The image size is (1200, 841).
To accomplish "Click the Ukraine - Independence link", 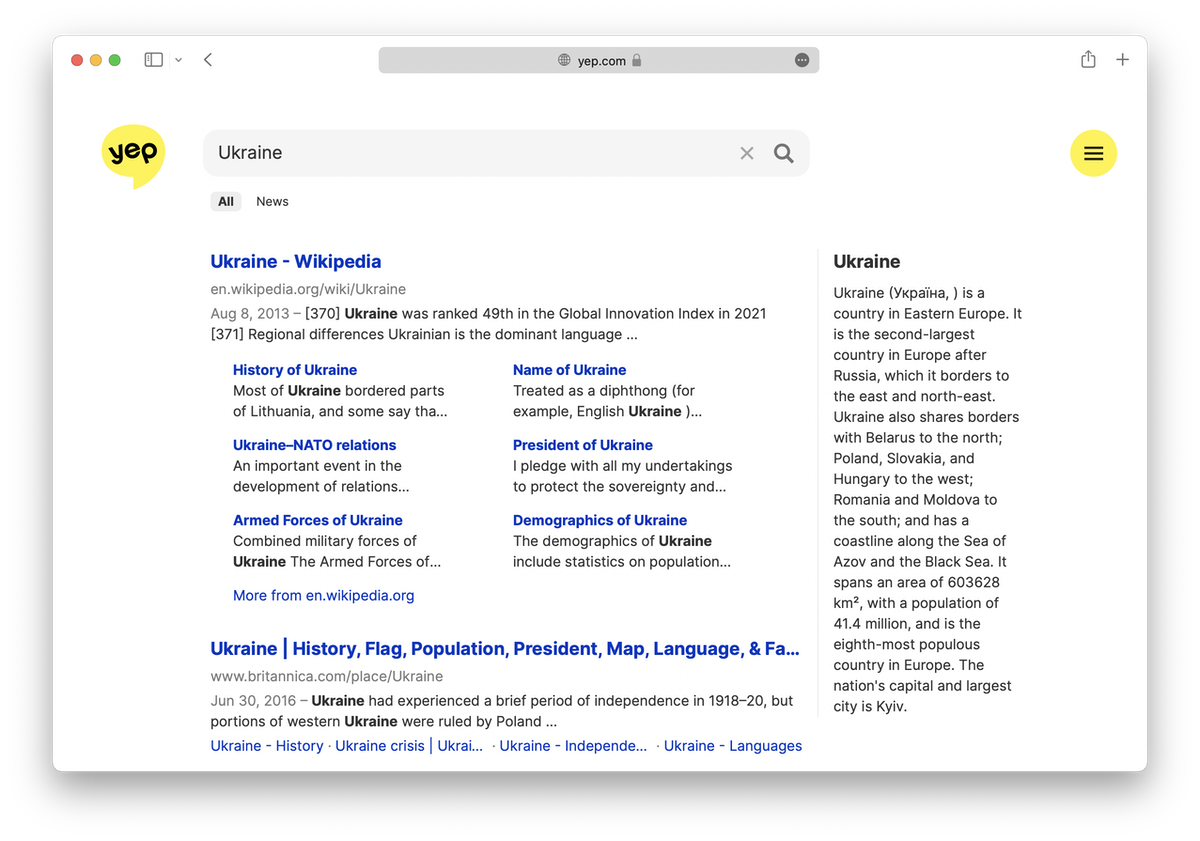I will click(x=573, y=746).
